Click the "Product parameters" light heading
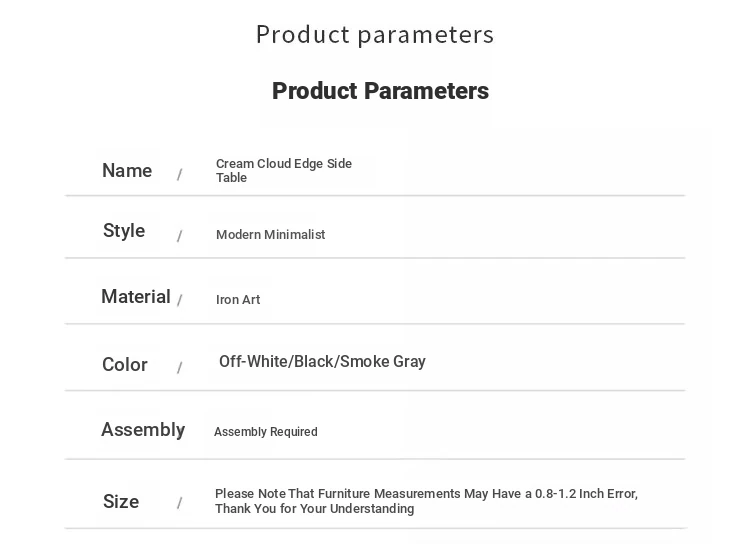The height and width of the screenshot is (544, 750). click(x=375, y=35)
